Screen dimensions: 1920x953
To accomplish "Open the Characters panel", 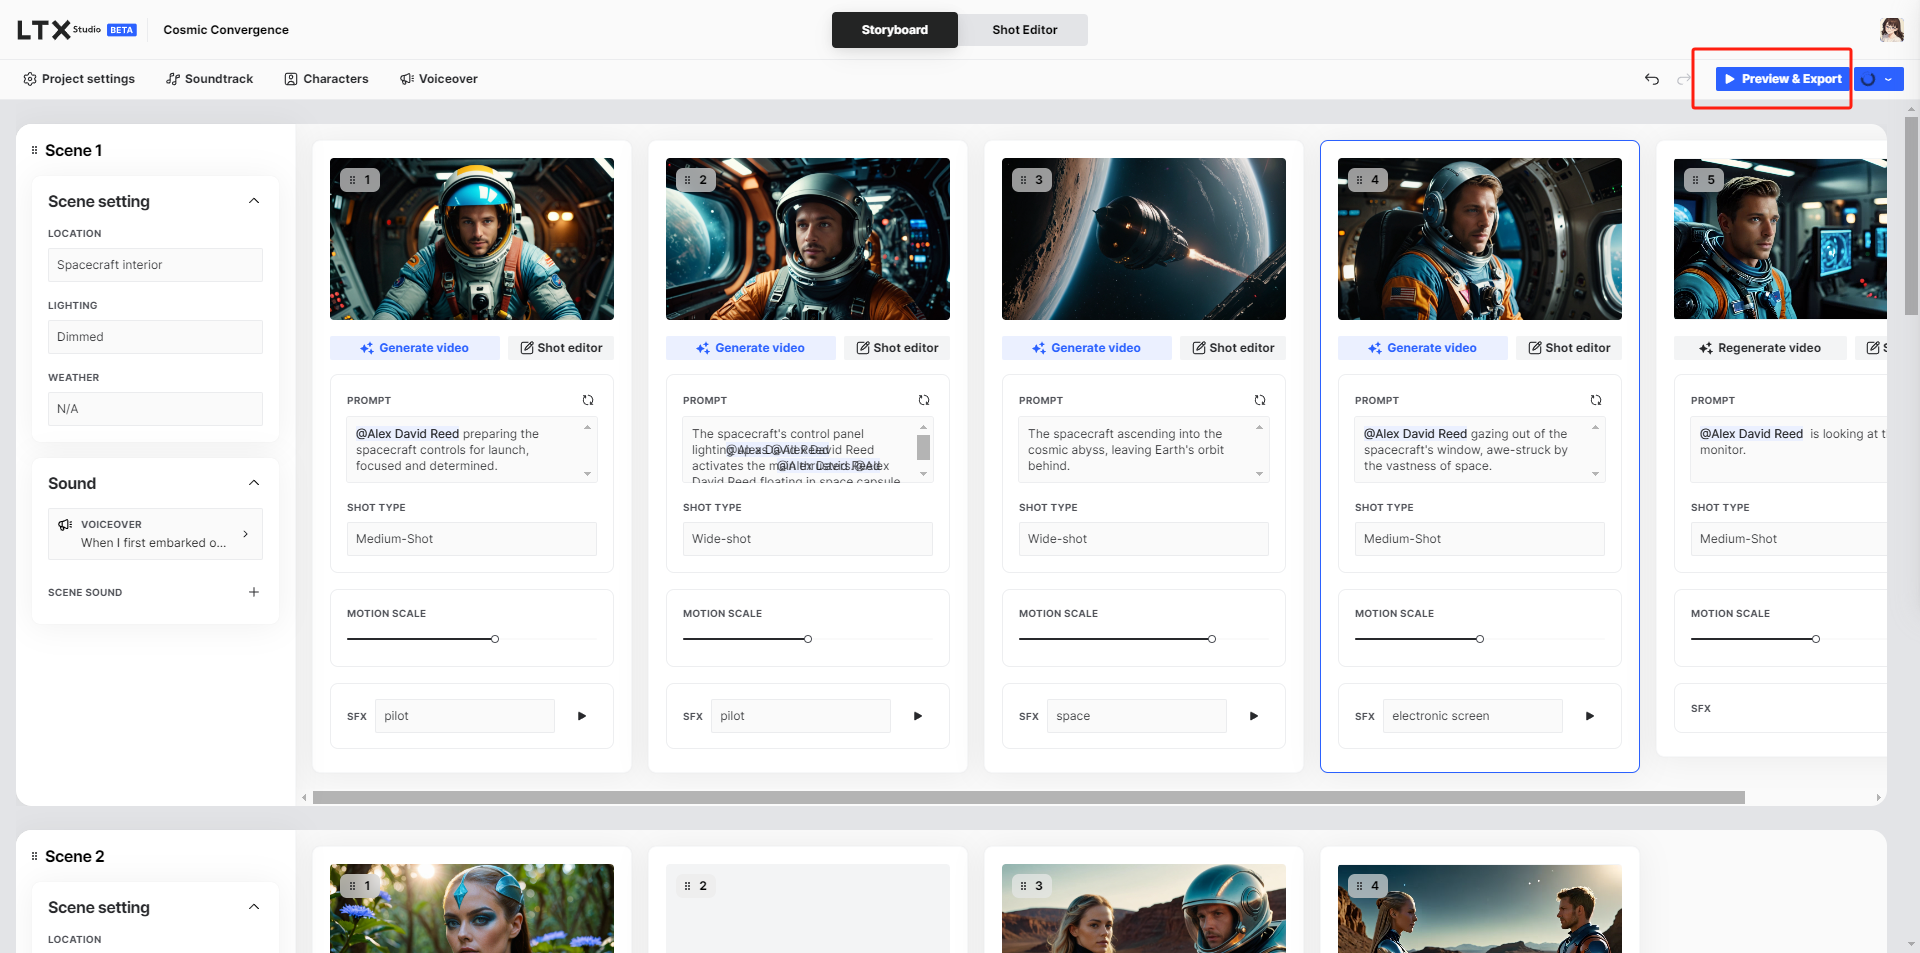I will [x=326, y=79].
